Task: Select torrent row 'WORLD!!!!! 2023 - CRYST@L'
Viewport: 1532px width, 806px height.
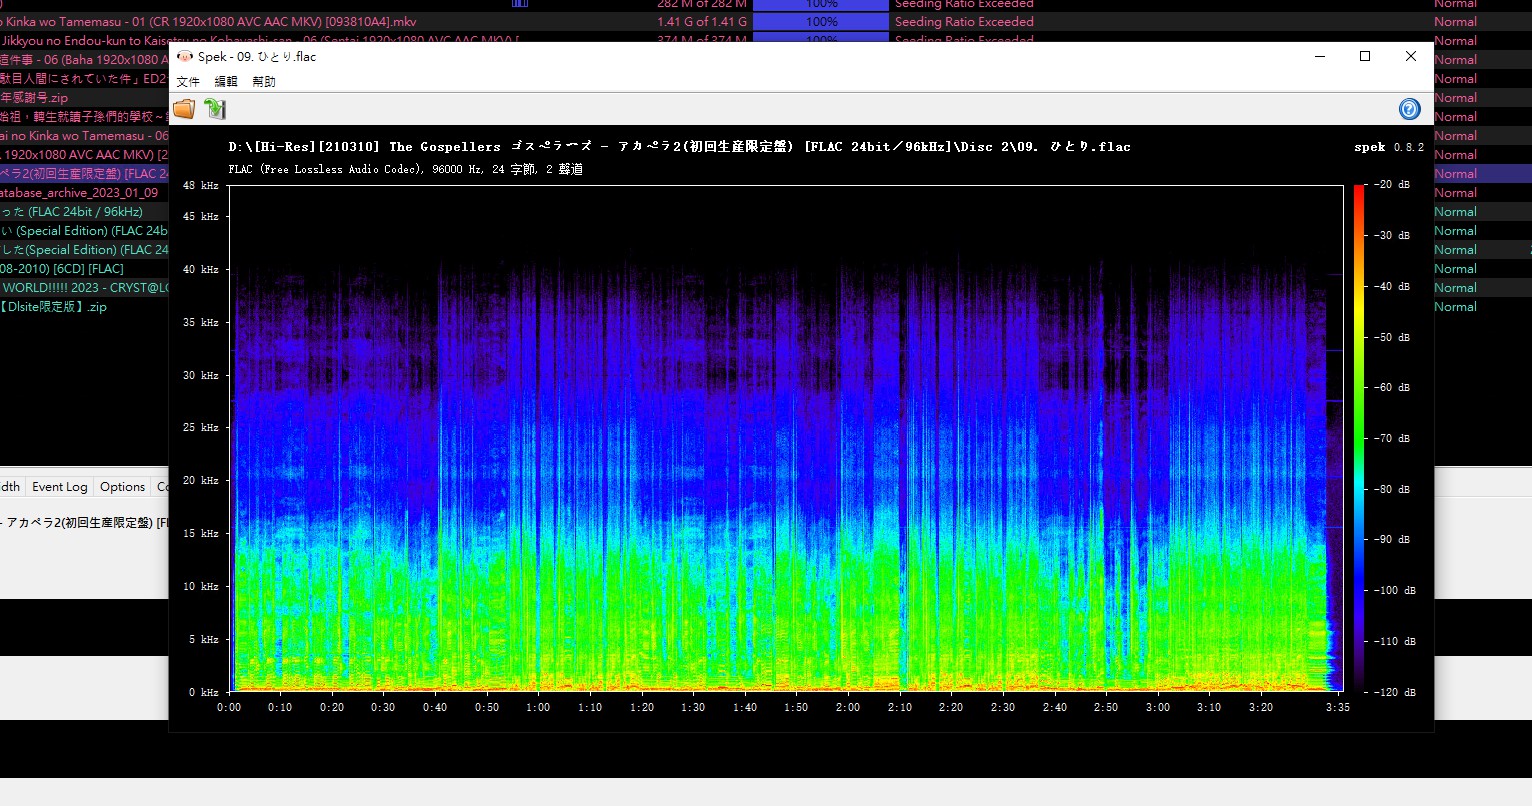Action: [x=84, y=288]
